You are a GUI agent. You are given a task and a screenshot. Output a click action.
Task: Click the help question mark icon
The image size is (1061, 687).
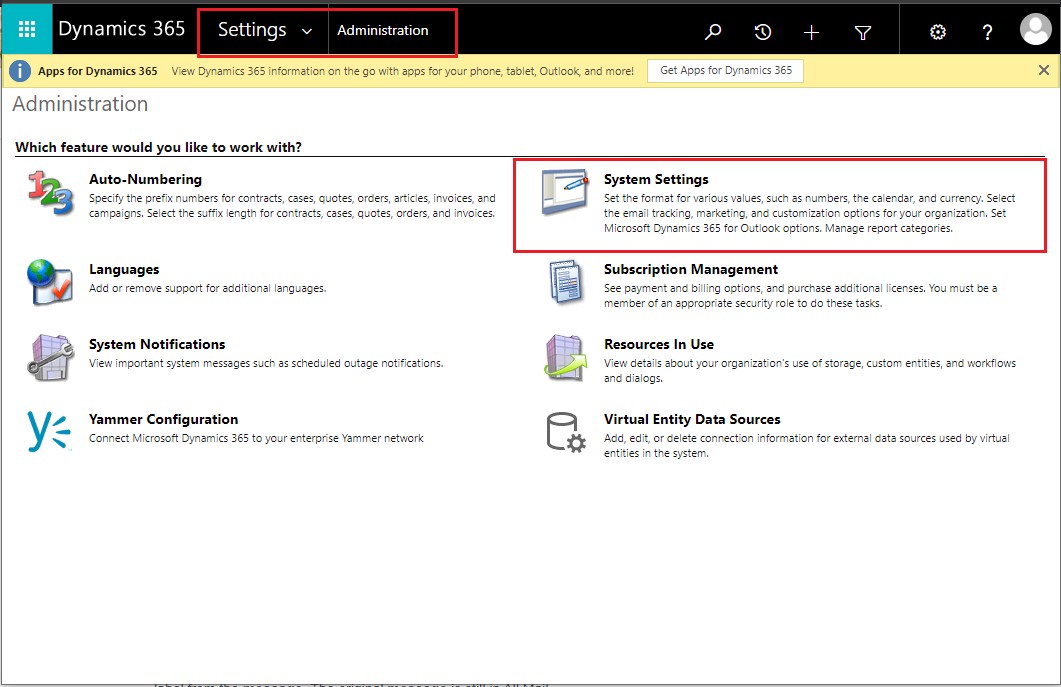coord(987,32)
